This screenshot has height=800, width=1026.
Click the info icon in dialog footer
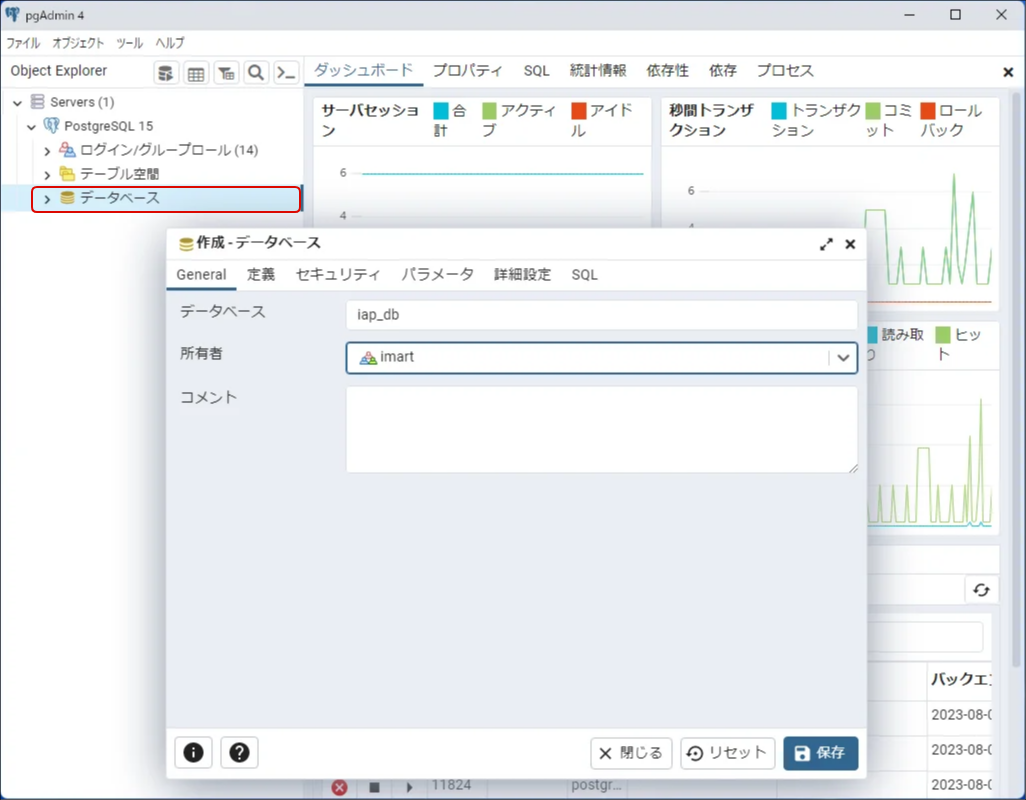click(x=193, y=753)
